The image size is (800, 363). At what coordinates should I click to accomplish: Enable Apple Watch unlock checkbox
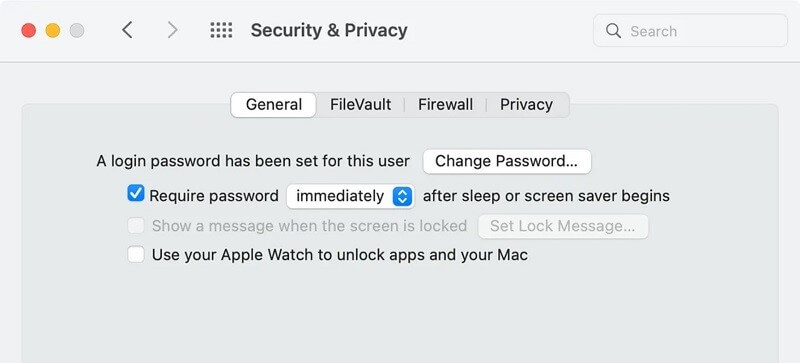click(136, 254)
